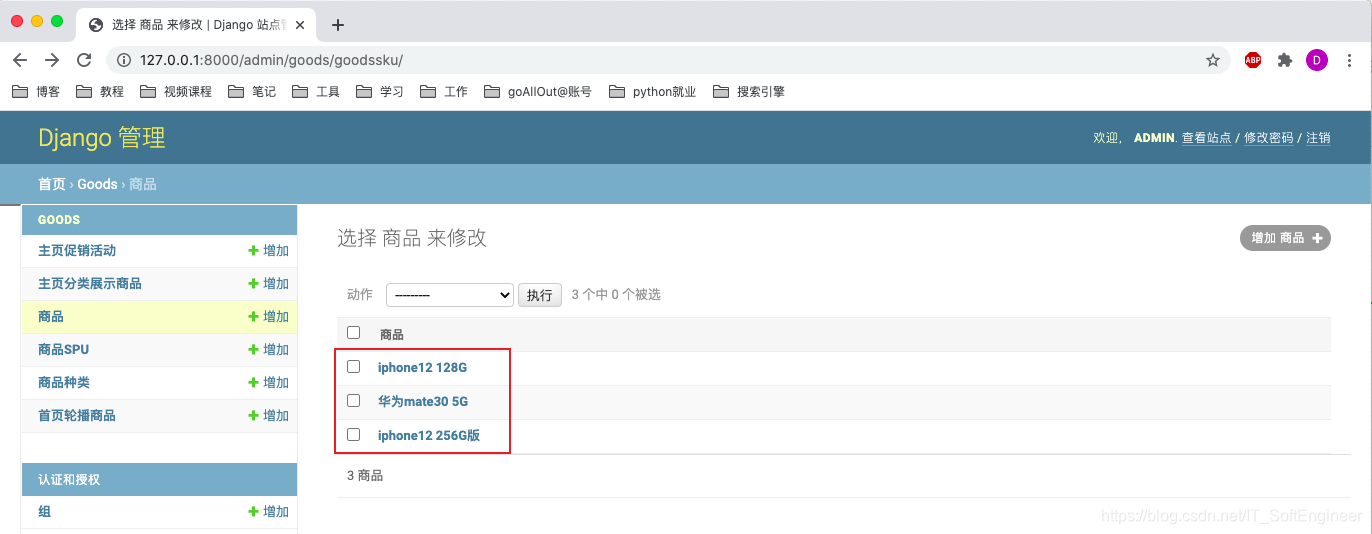
Task: Click the Django 管理 site title
Action: point(102,138)
